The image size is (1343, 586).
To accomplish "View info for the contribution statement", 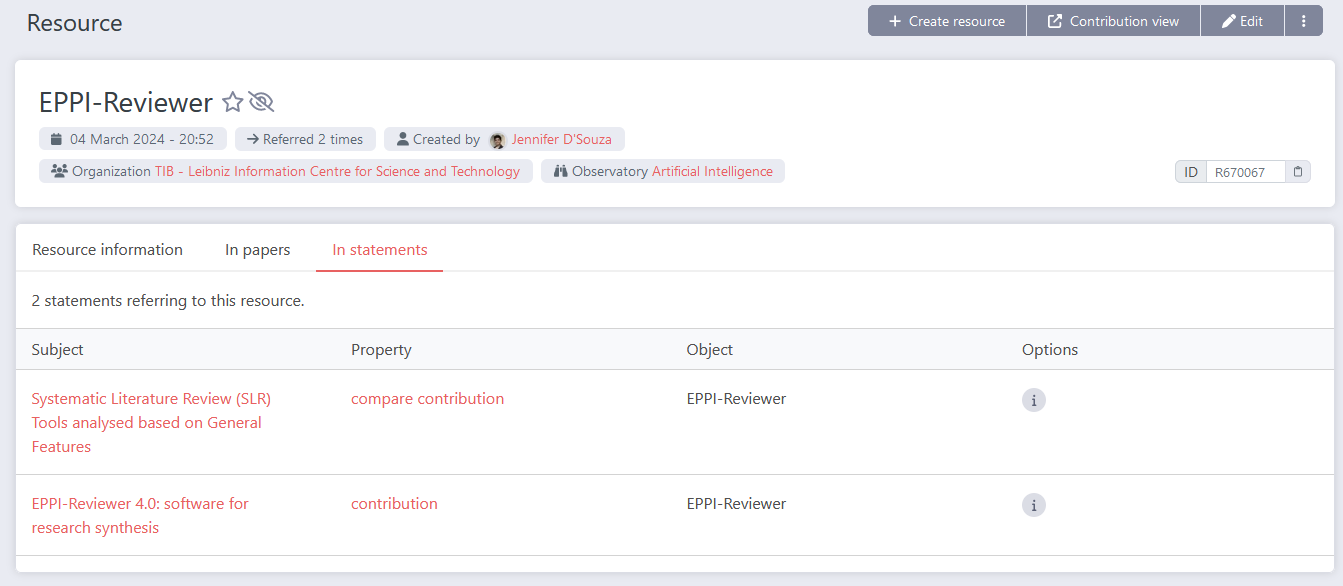I will tap(1033, 505).
